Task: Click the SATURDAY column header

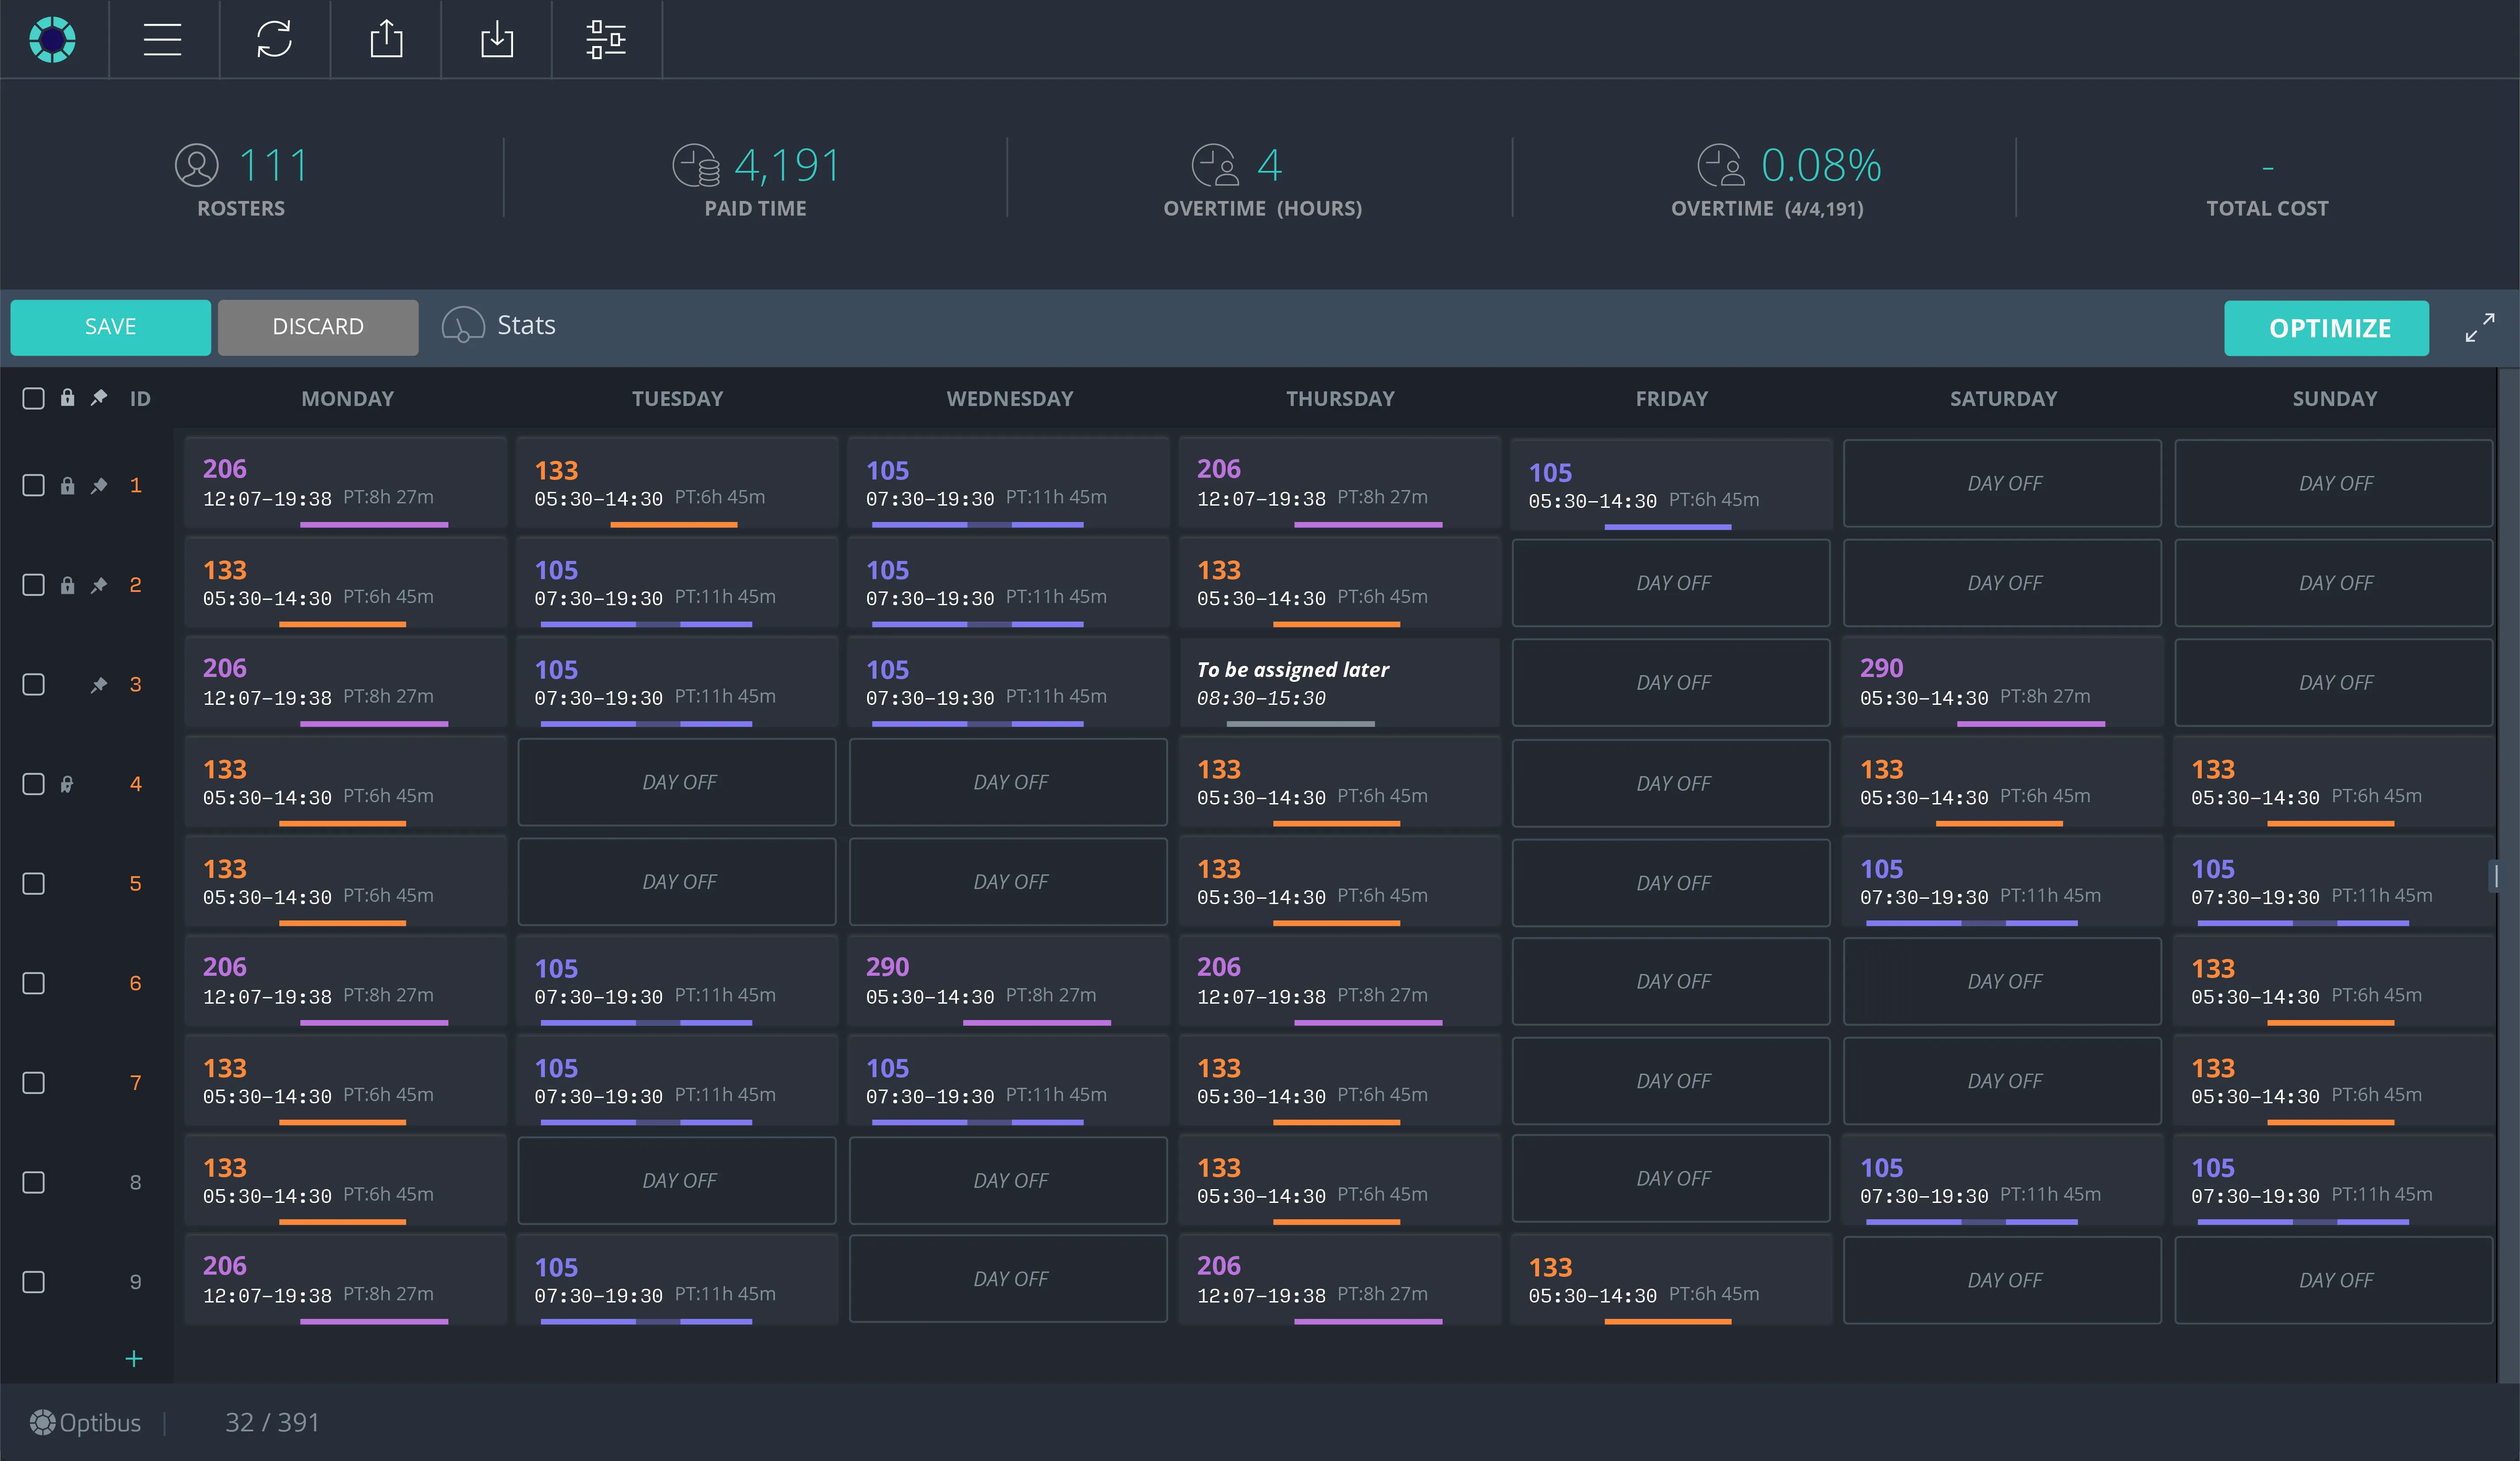Action: pyautogui.click(x=2003, y=398)
